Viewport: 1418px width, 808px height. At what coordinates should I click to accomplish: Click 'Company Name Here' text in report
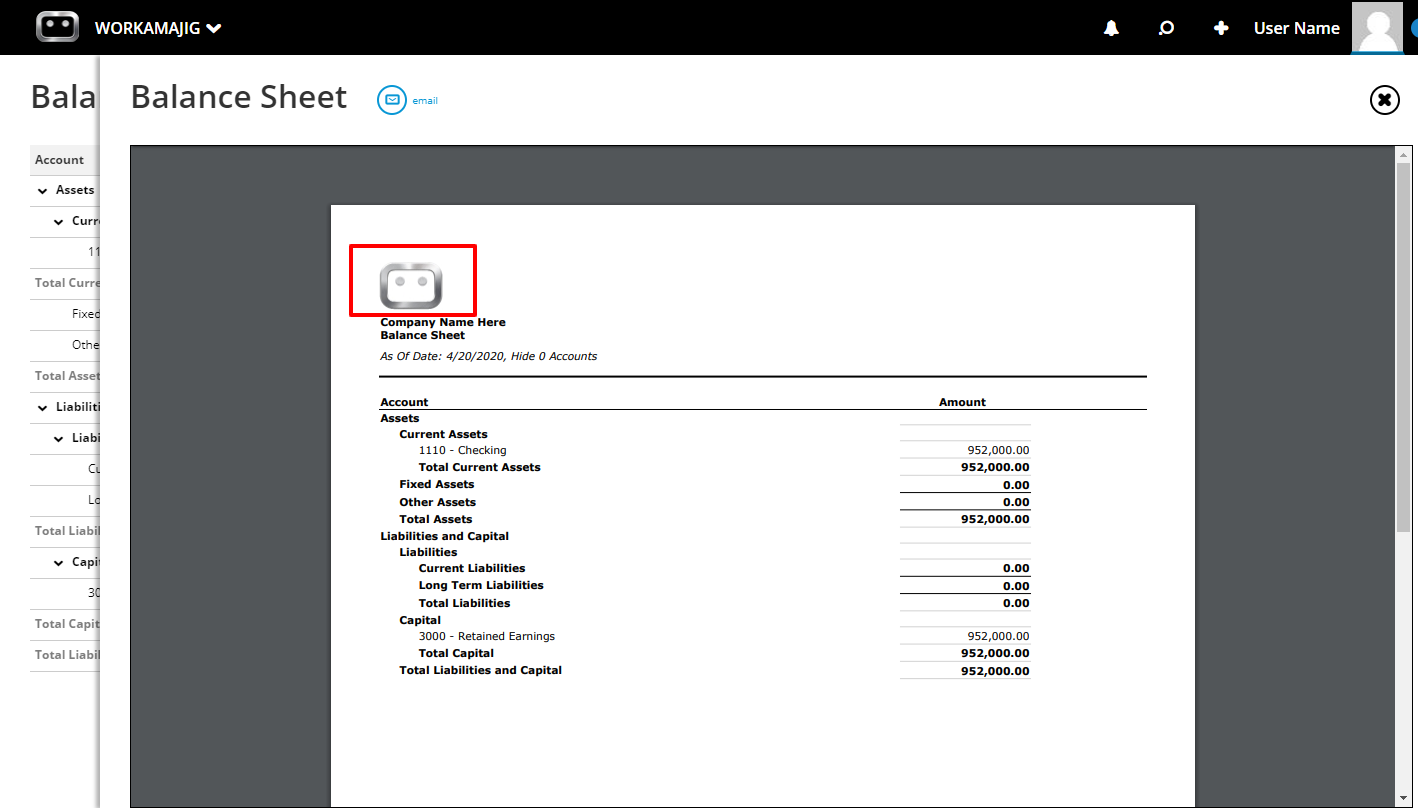point(443,322)
